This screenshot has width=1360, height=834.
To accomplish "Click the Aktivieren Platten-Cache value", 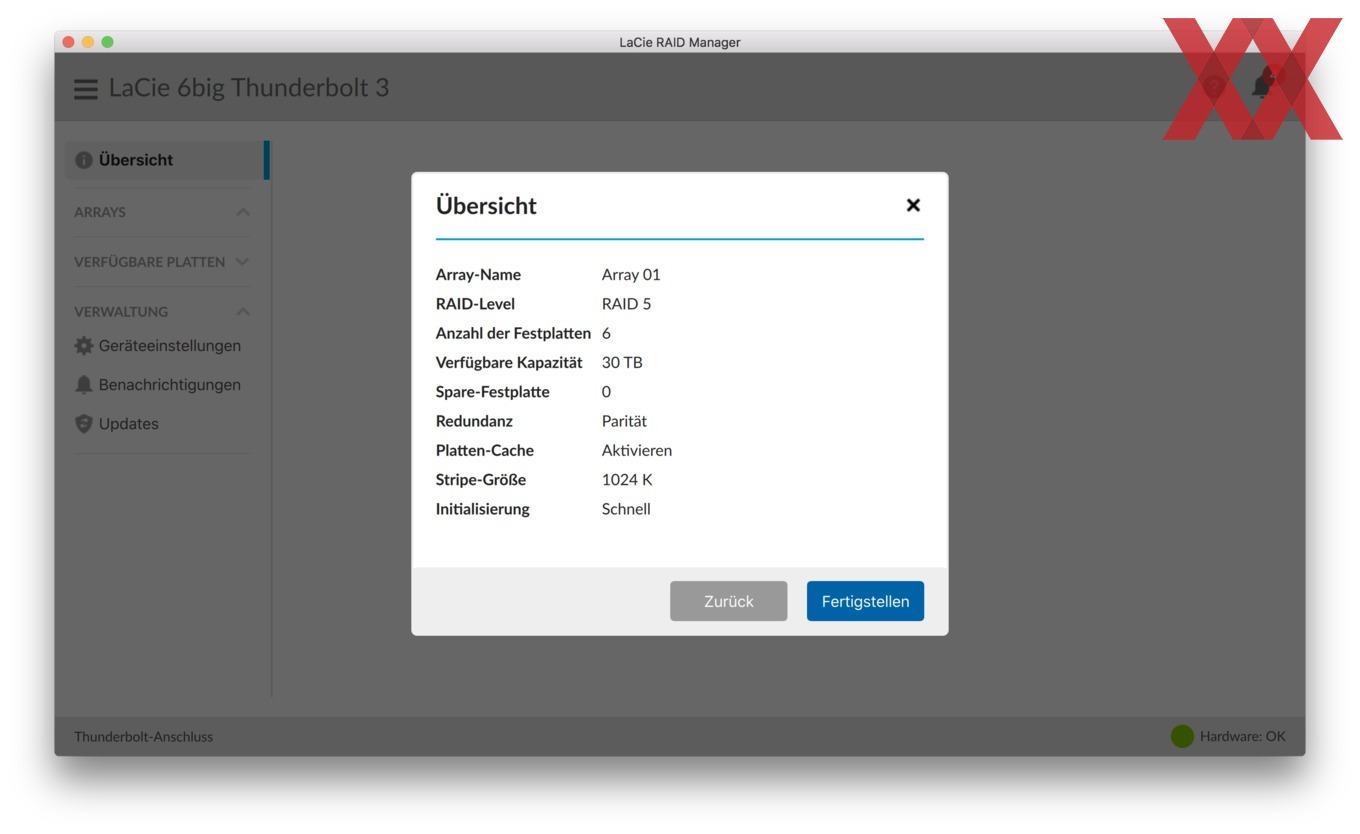I will [637, 450].
